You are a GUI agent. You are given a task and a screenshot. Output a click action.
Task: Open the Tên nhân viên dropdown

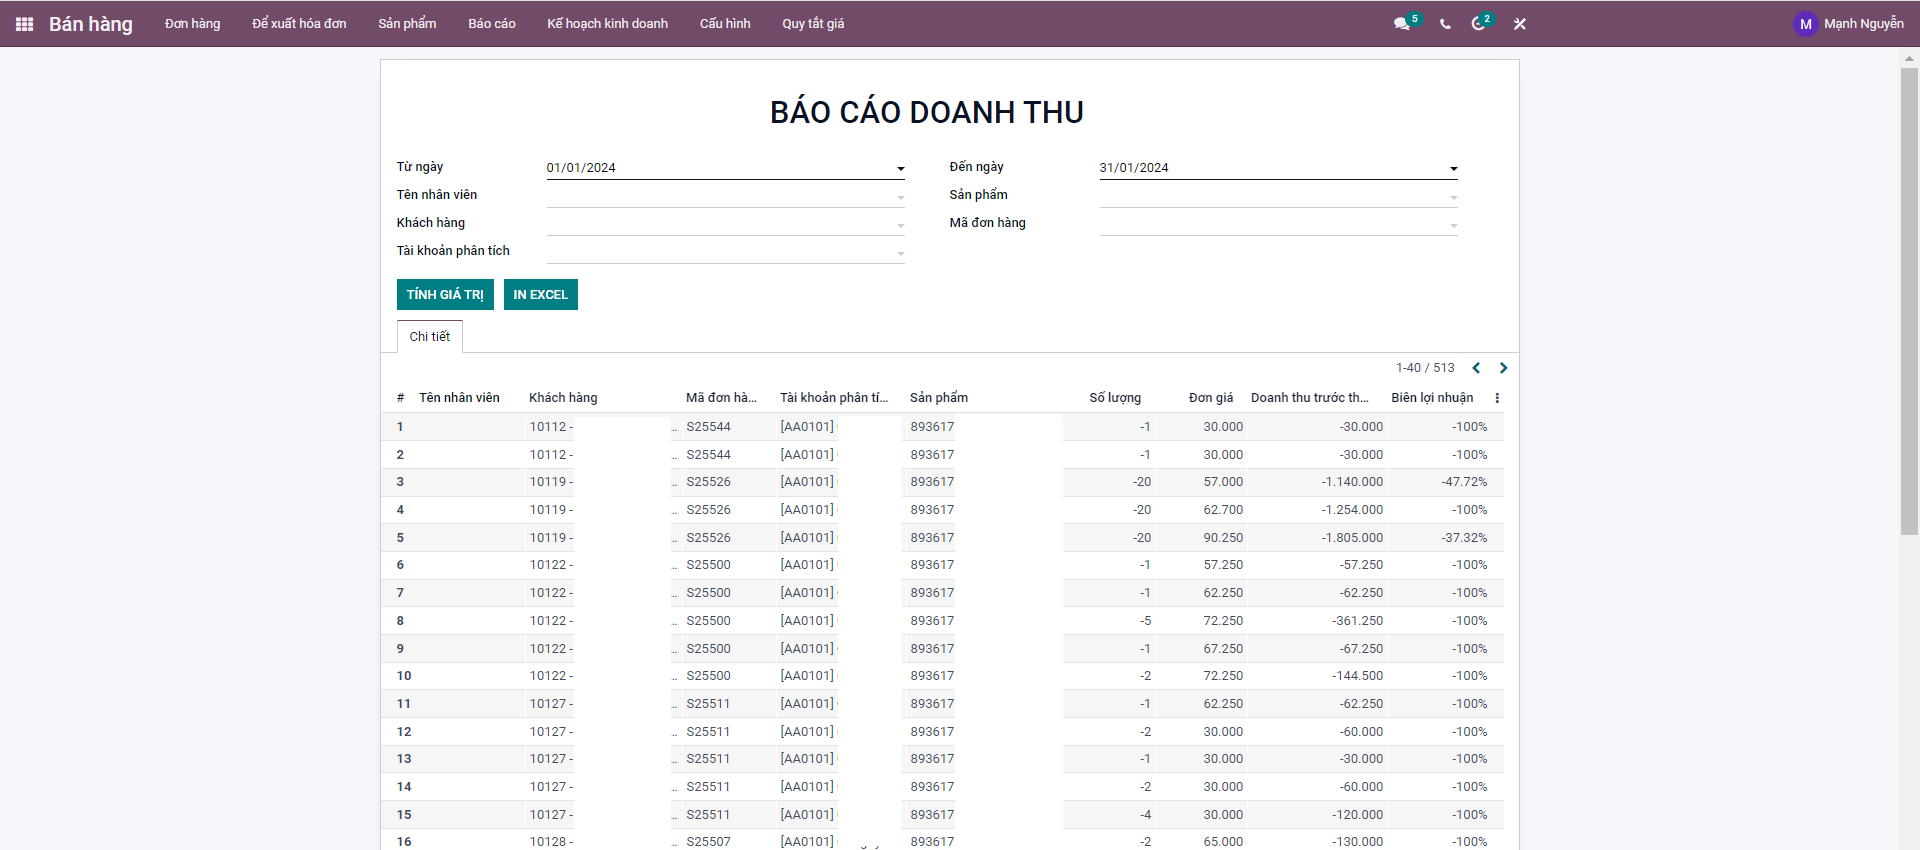tap(900, 197)
